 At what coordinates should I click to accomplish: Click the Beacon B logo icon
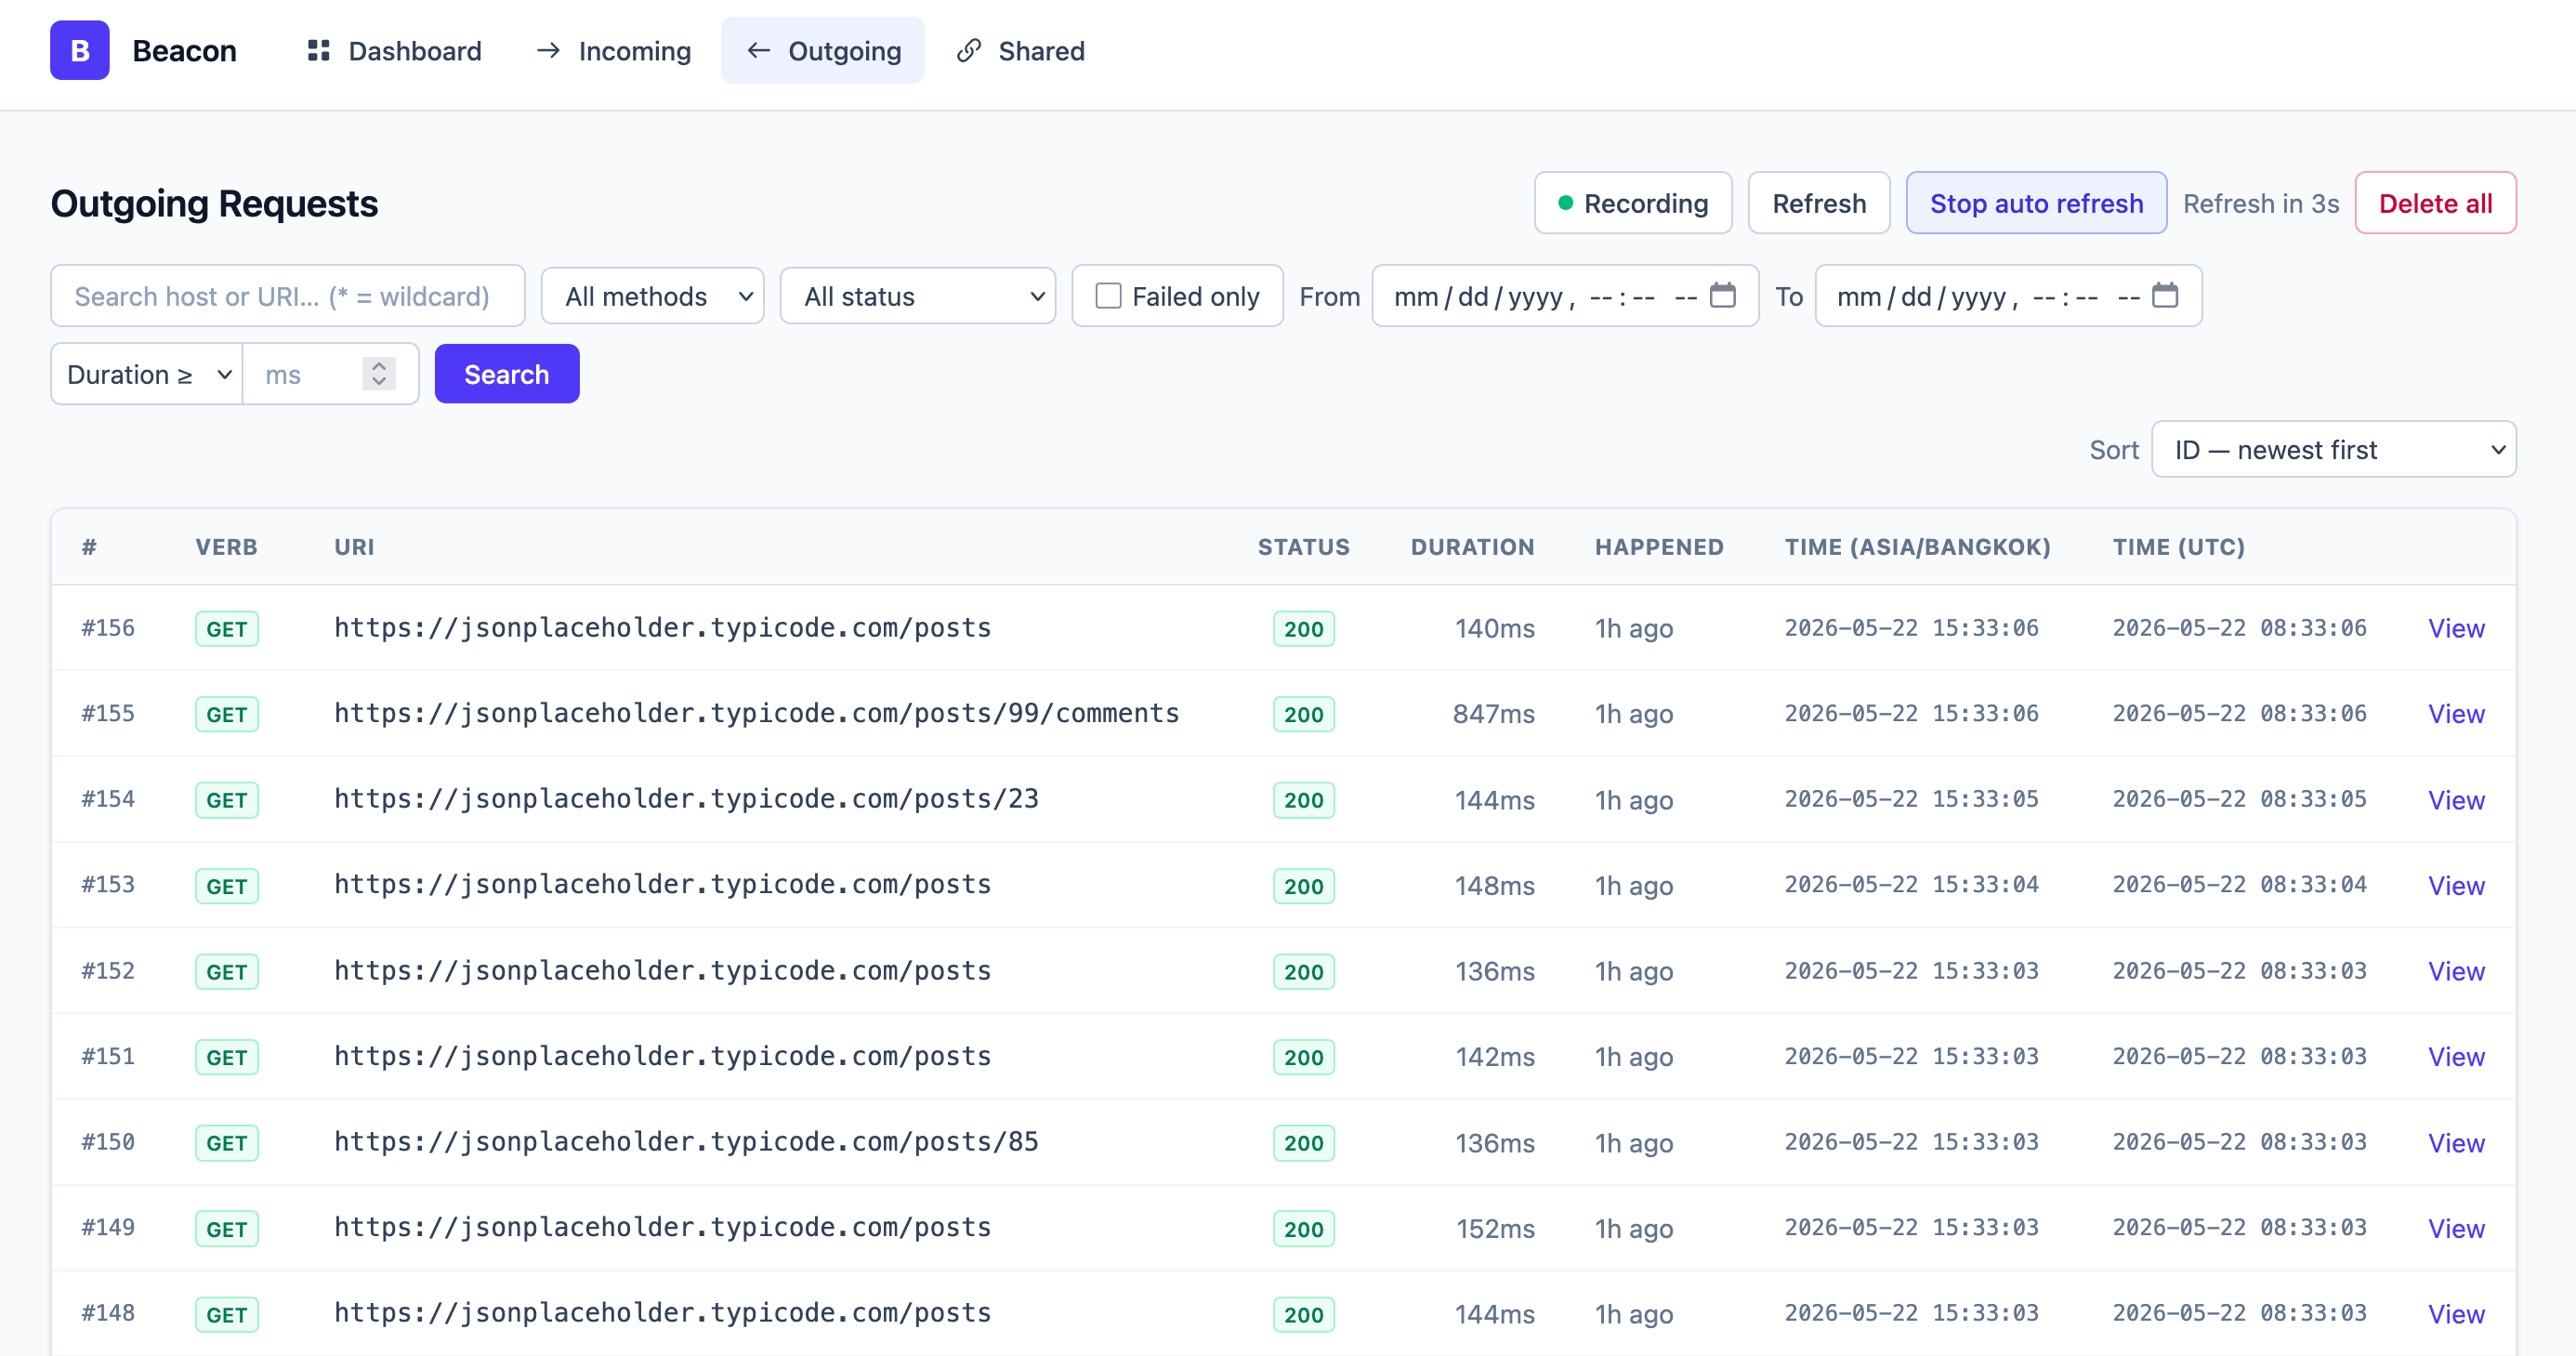point(79,50)
